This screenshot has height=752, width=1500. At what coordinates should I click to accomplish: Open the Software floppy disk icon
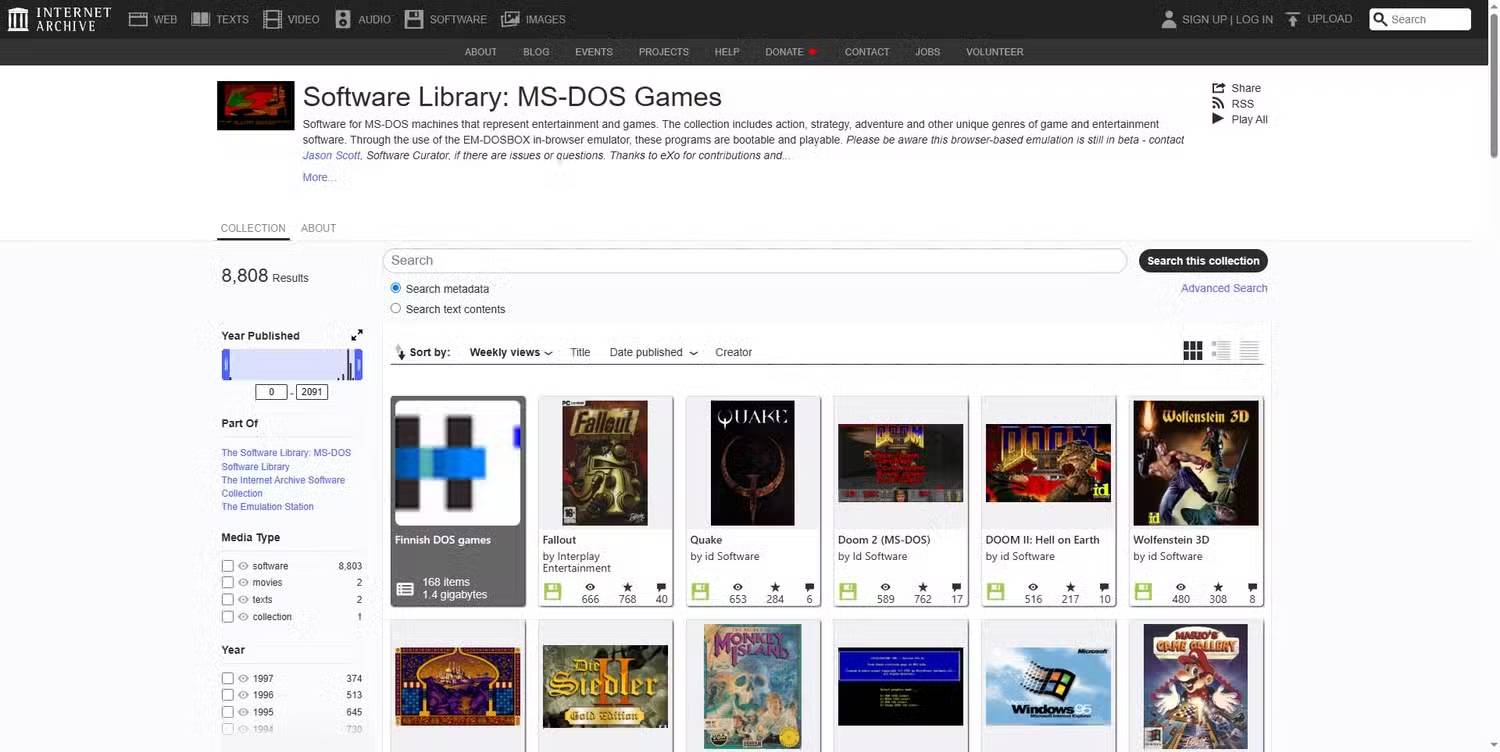414,19
